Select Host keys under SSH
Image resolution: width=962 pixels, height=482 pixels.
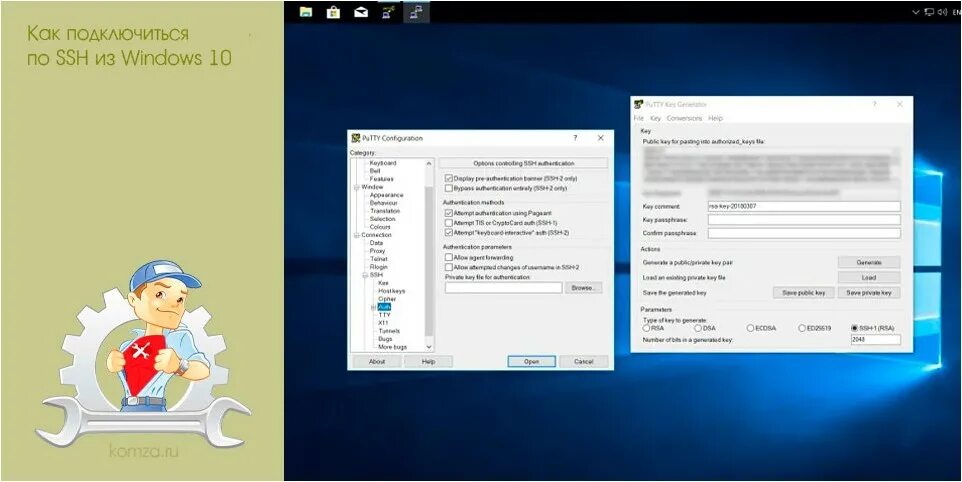pos(391,291)
